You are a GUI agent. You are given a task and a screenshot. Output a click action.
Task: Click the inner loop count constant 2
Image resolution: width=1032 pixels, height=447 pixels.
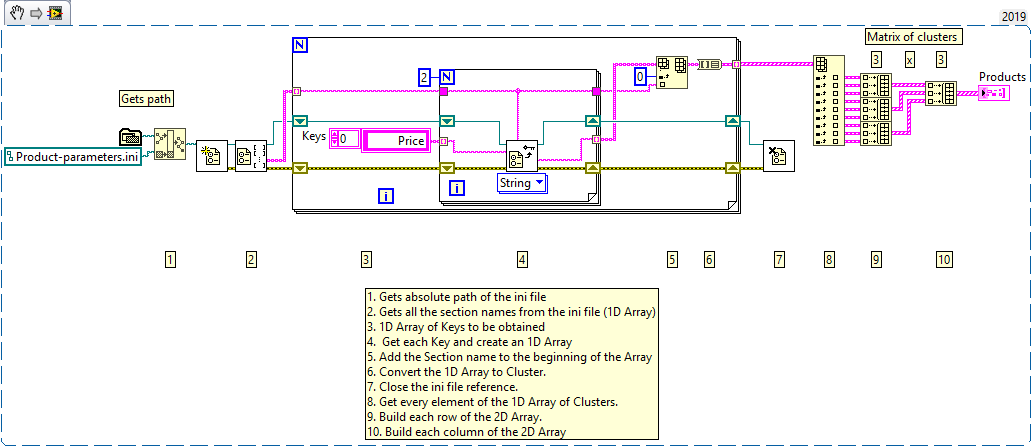tap(424, 77)
